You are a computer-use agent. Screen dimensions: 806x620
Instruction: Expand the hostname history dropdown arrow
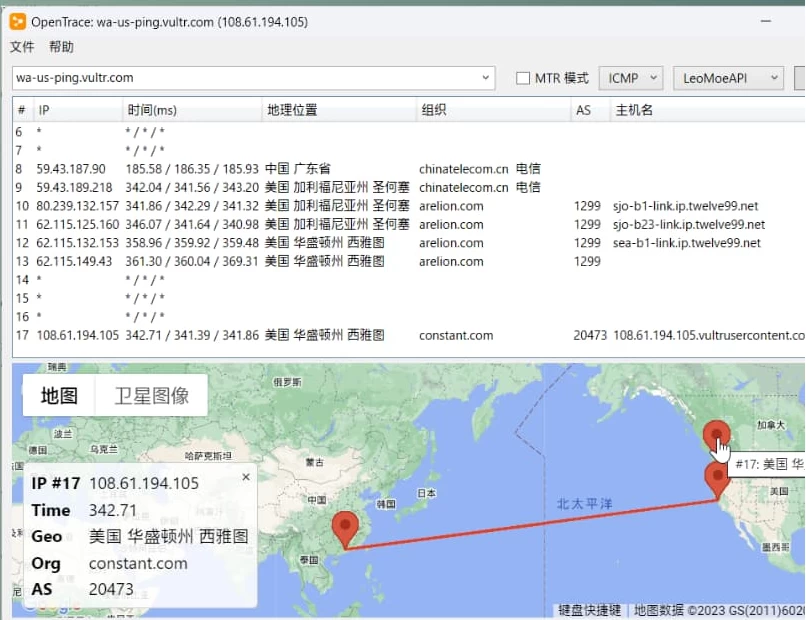[x=486, y=78]
